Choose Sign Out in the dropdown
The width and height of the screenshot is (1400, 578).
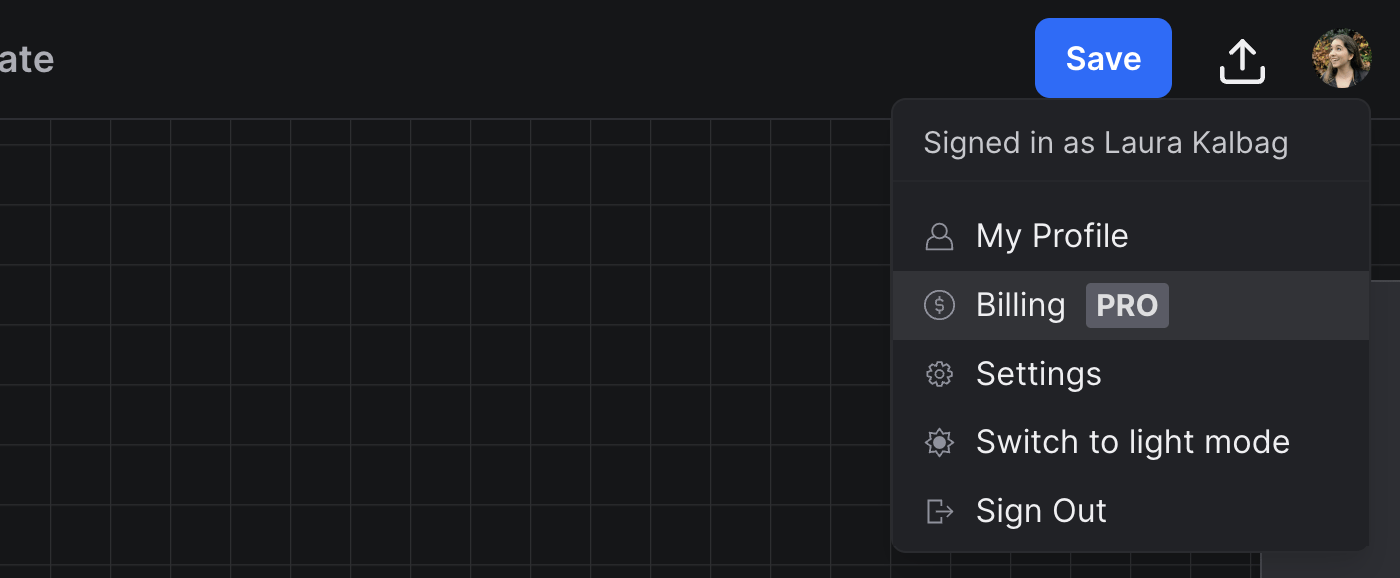1041,511
